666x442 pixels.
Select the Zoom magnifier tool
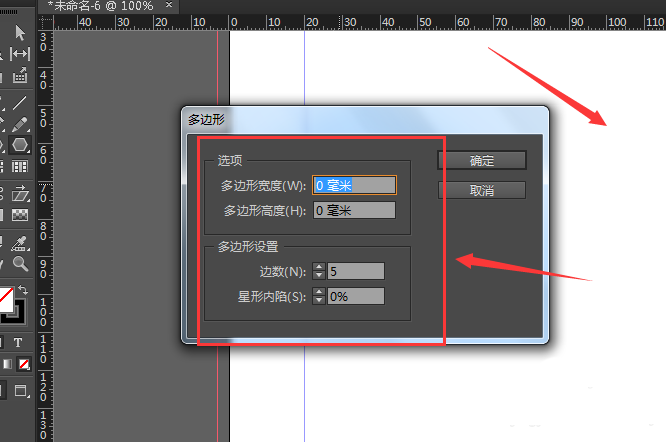(x=20, y=264)
